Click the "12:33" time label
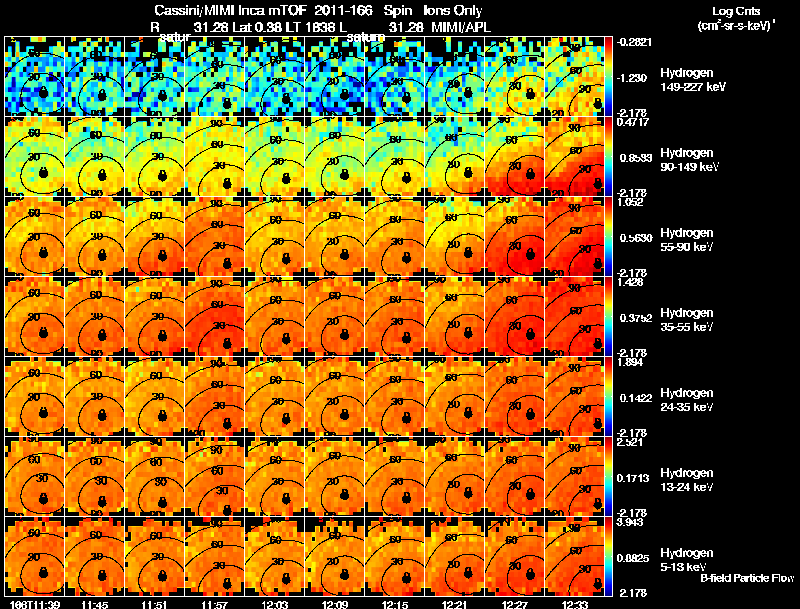 coord(575,604)
